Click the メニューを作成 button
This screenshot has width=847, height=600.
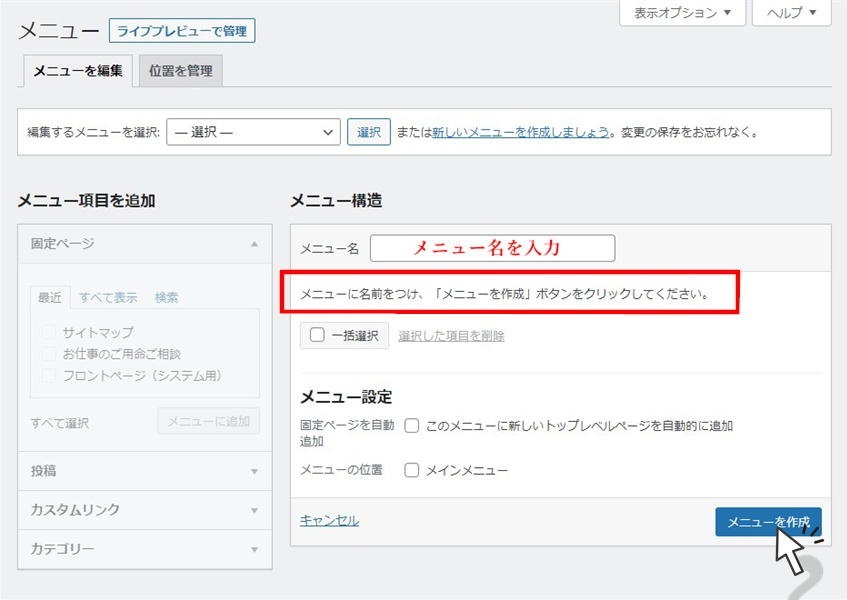point(767,522)
